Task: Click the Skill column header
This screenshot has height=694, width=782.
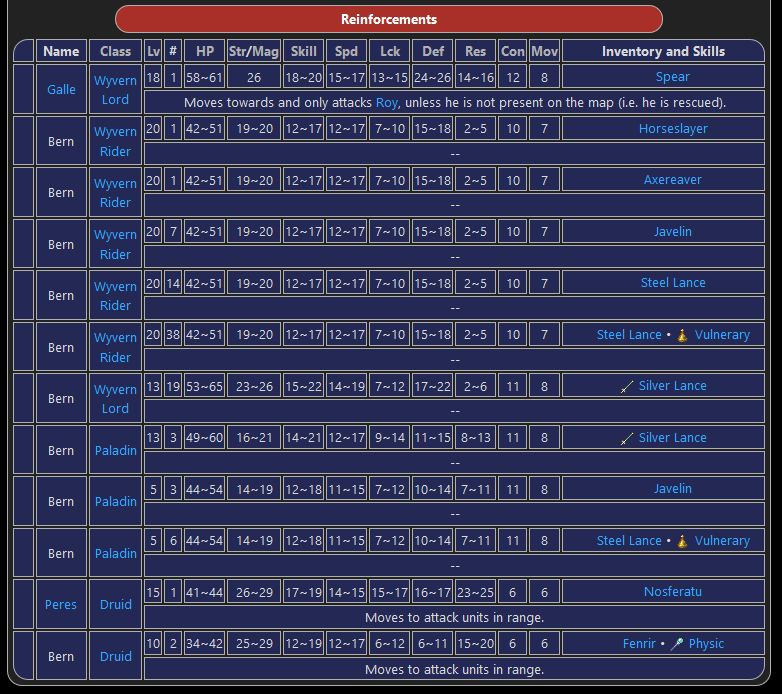Action: (x=304, y=51)
